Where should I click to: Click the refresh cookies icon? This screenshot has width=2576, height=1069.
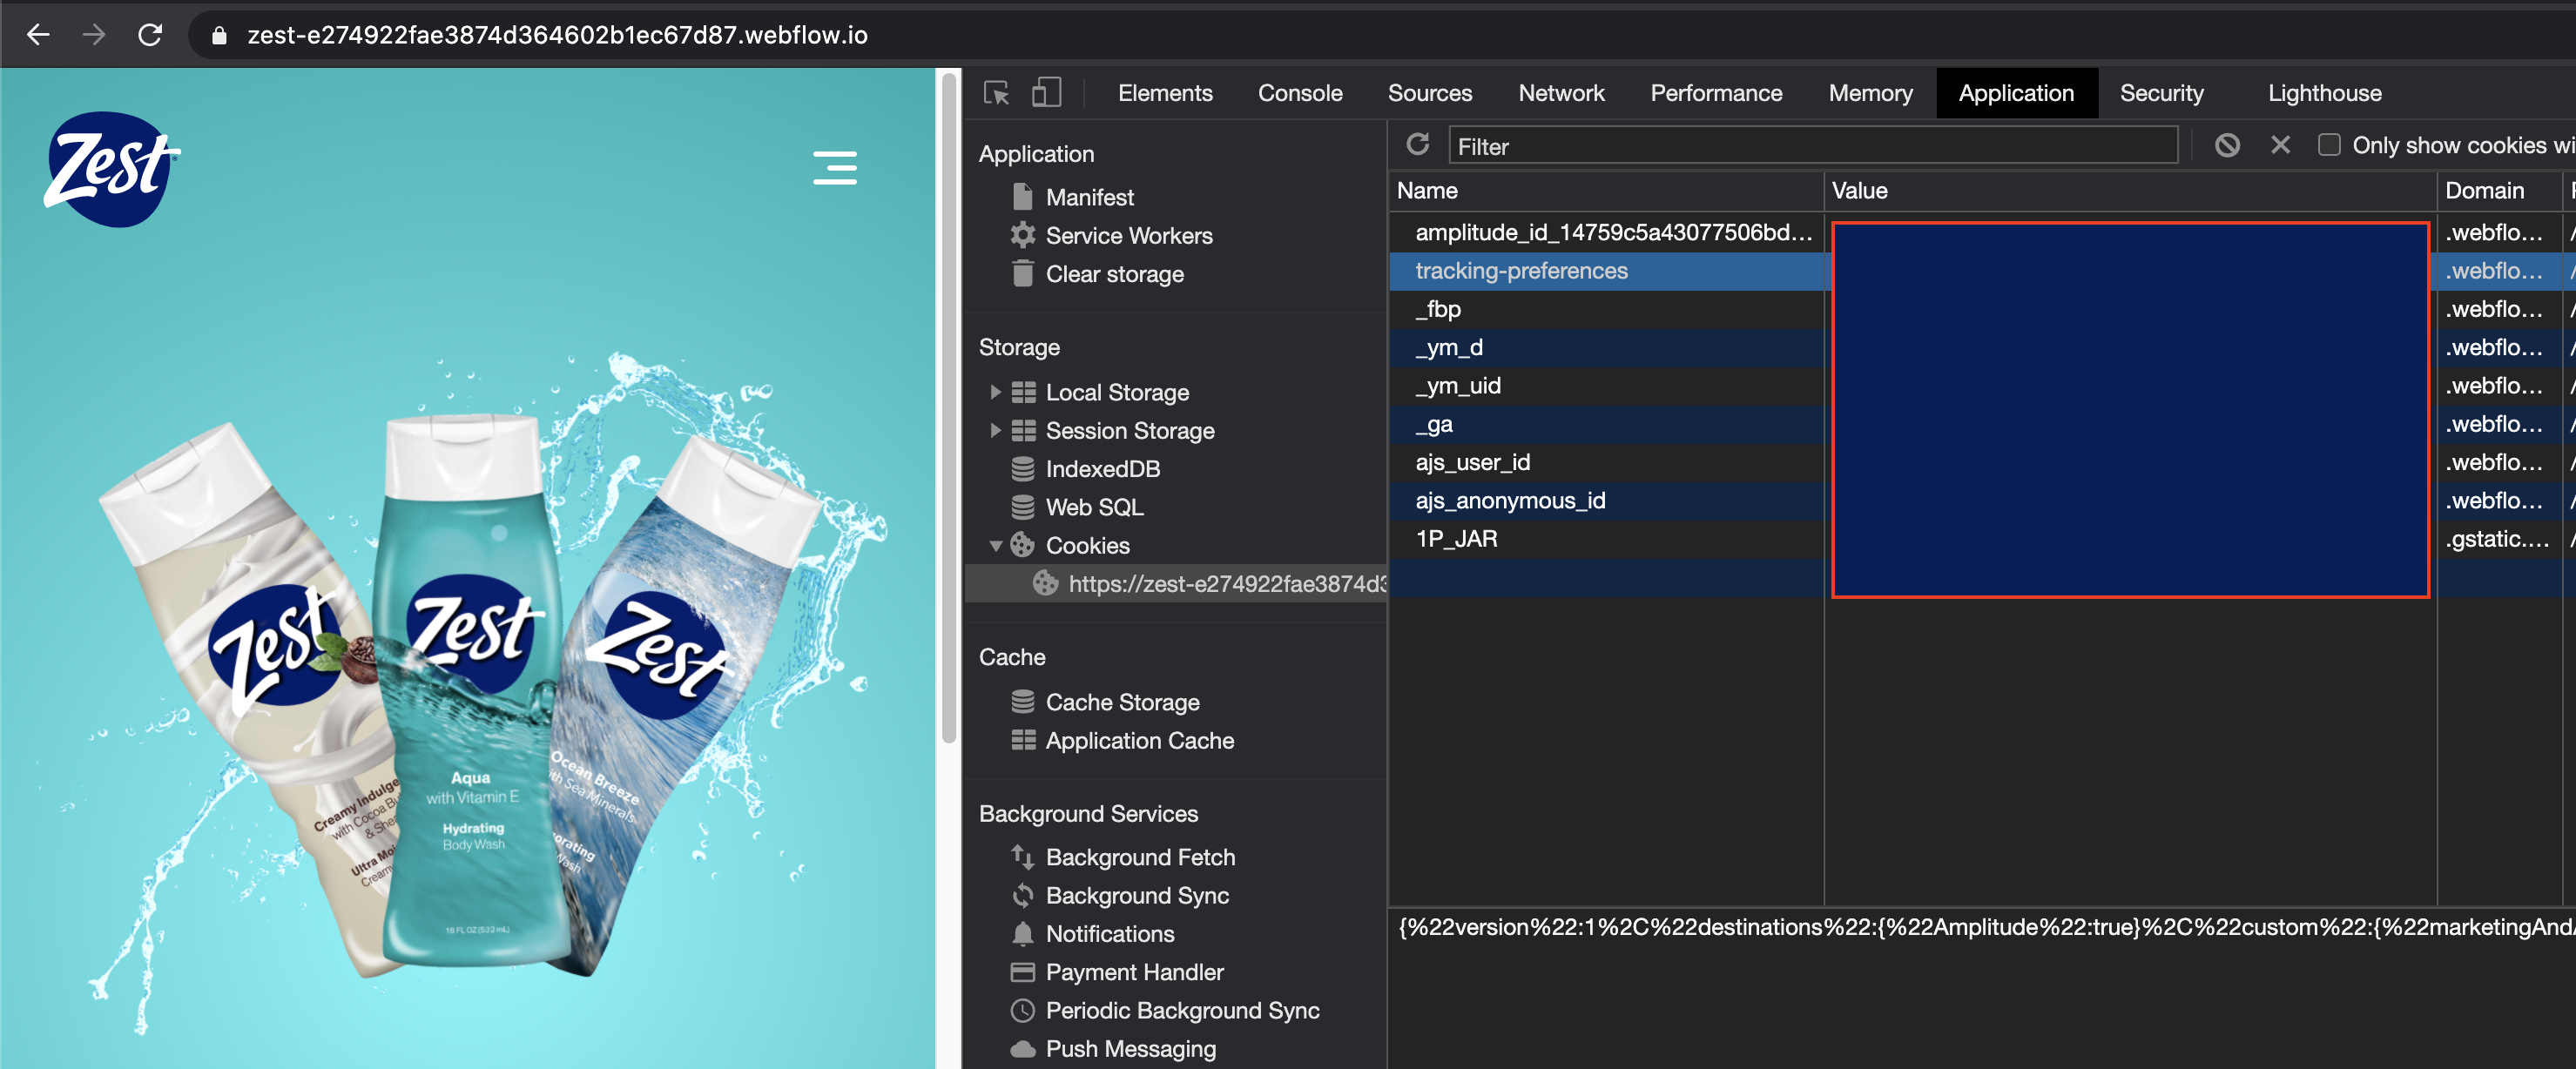coord(1417,145)
